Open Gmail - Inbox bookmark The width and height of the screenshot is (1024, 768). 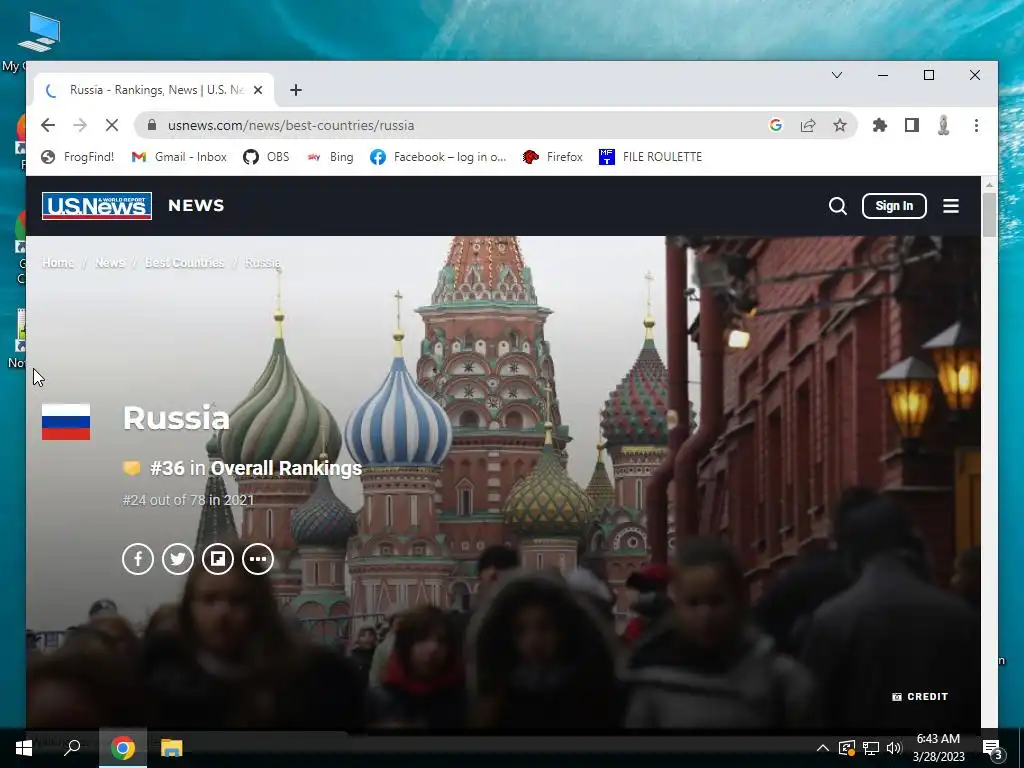179,157
